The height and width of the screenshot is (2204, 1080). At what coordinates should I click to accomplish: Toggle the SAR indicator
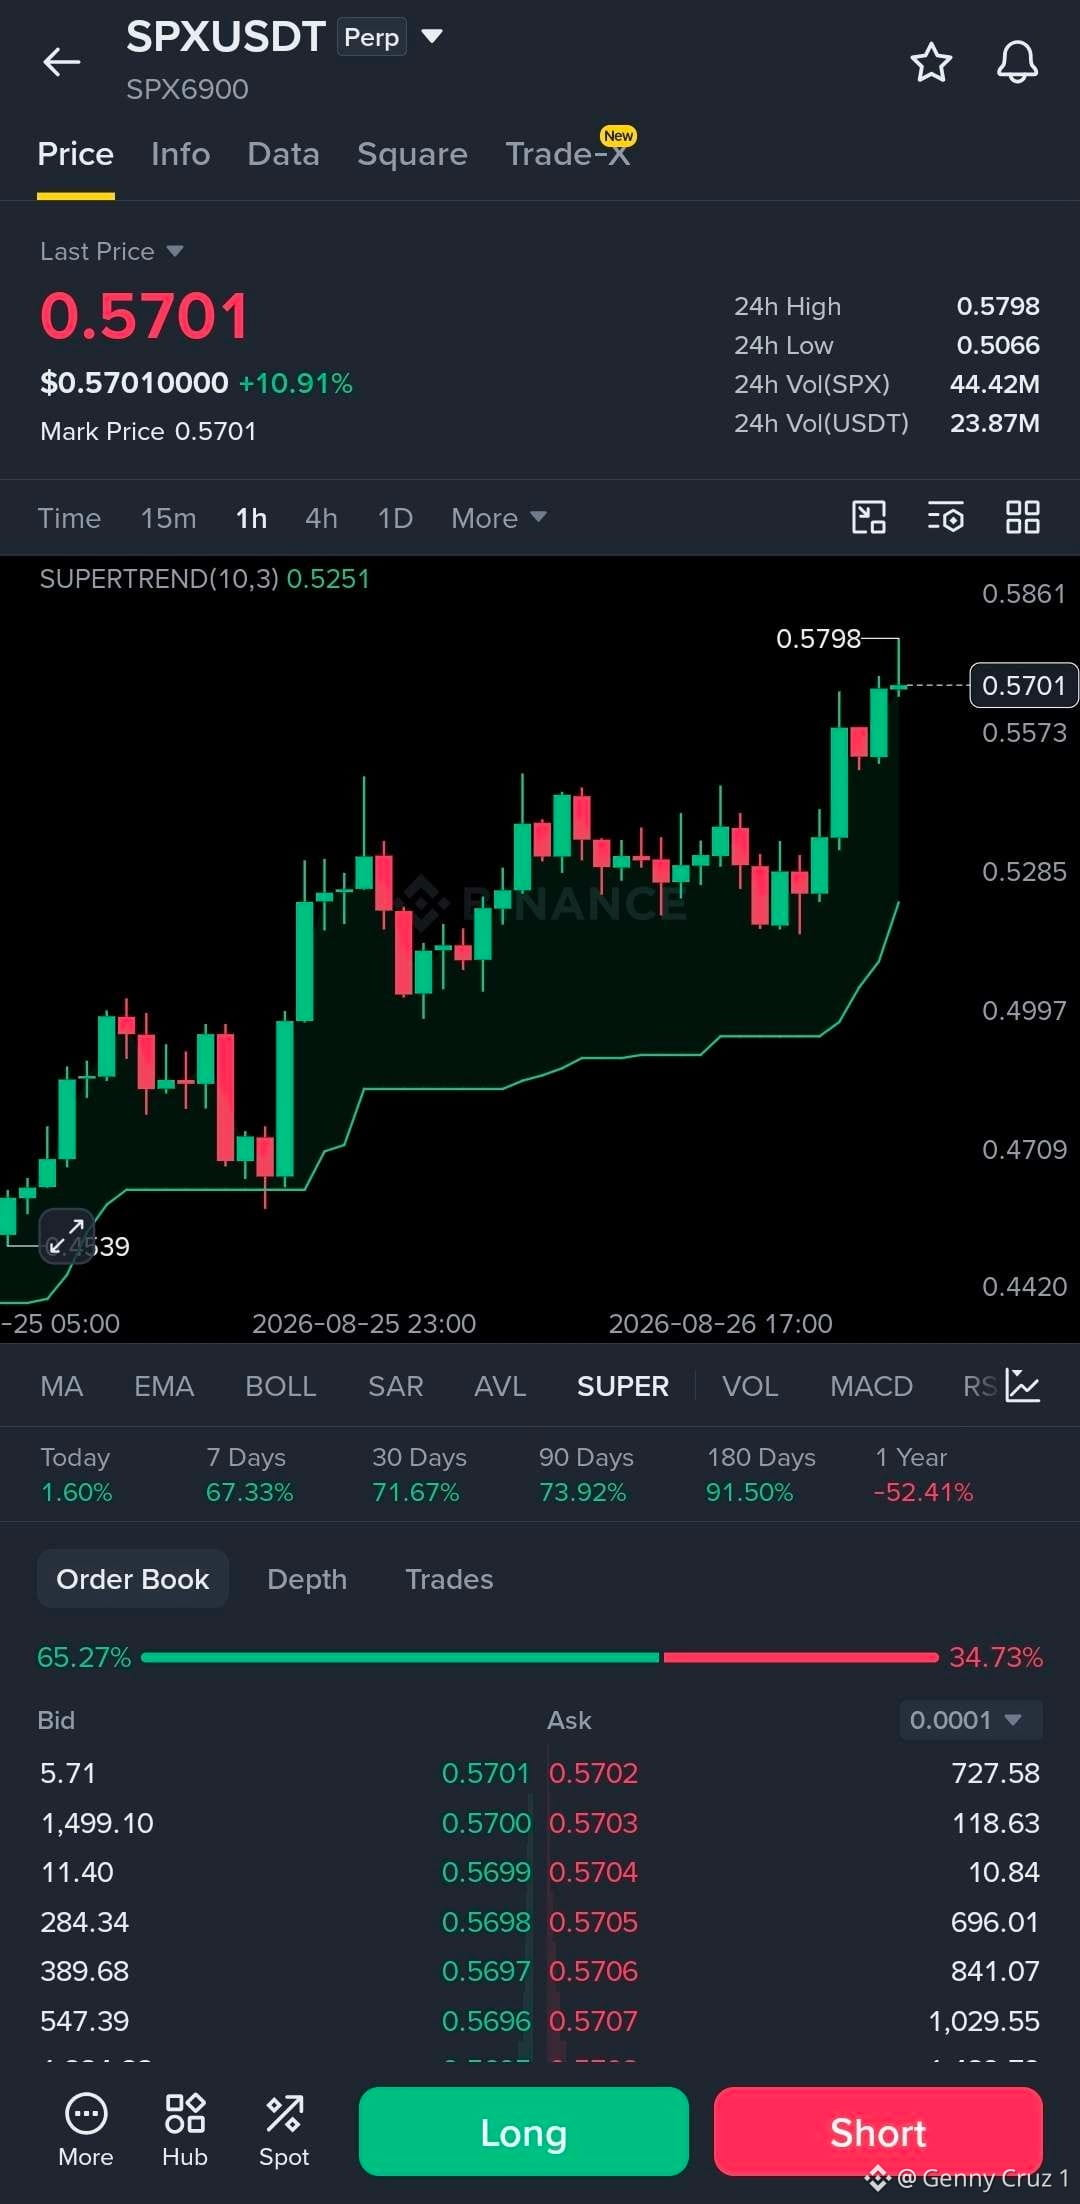[x=396, y=1386]
